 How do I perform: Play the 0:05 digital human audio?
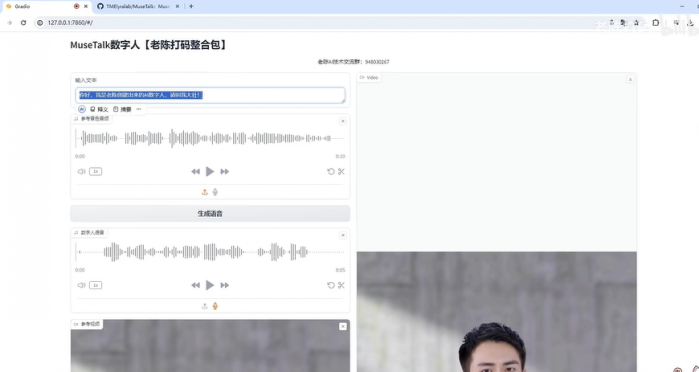[210, 285]
